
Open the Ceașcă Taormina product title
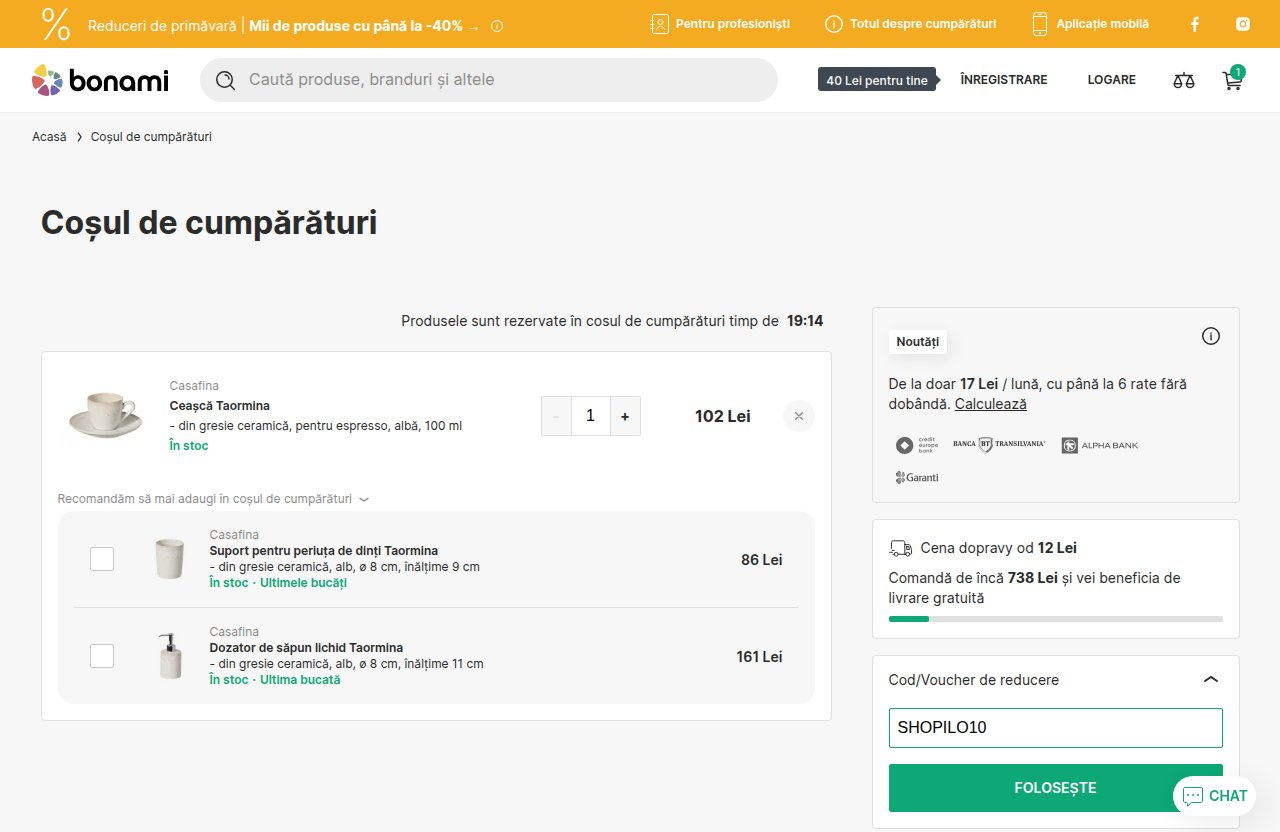[x=220, y=406]
